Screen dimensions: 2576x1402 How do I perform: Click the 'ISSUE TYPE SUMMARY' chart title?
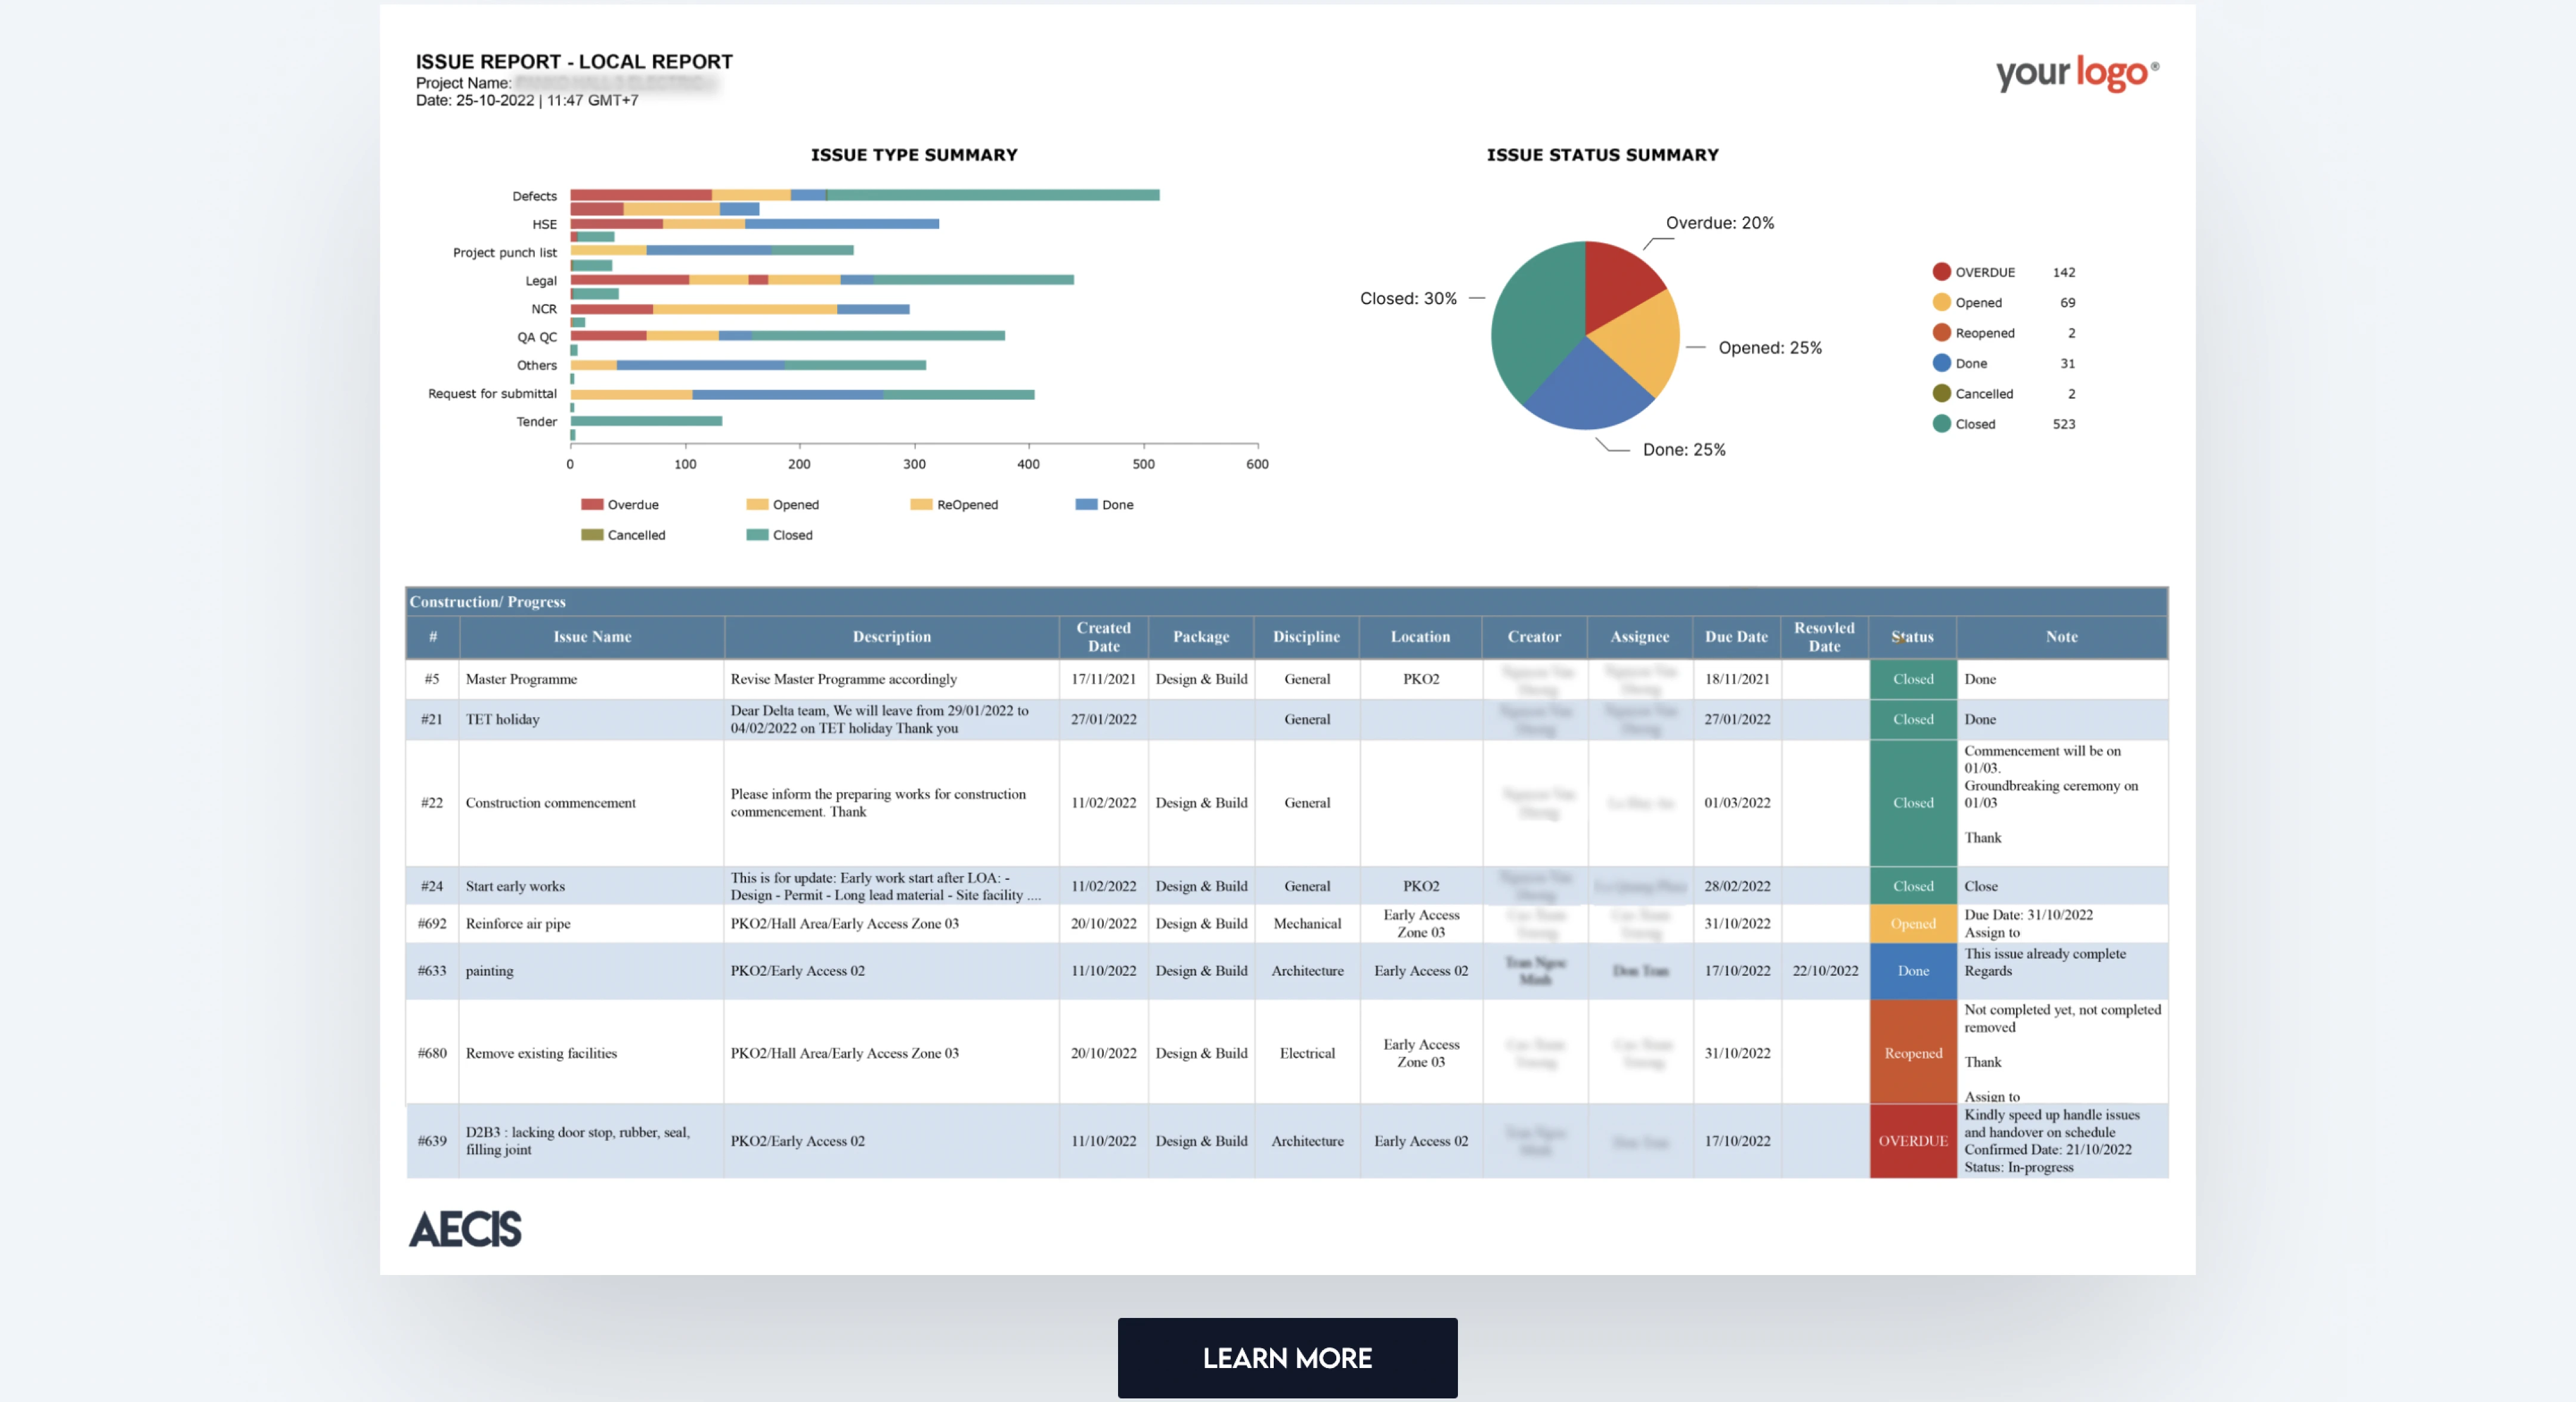pos(914,155)
